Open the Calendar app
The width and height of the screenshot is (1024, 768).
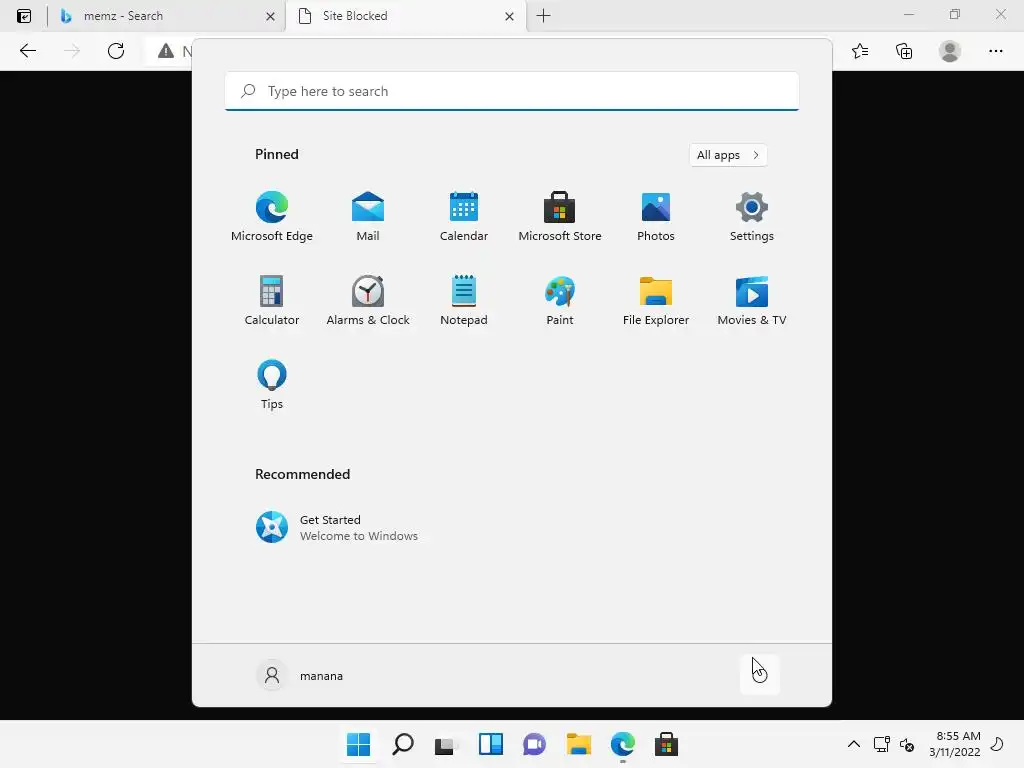pyautogui.click(x=464, y=216)
